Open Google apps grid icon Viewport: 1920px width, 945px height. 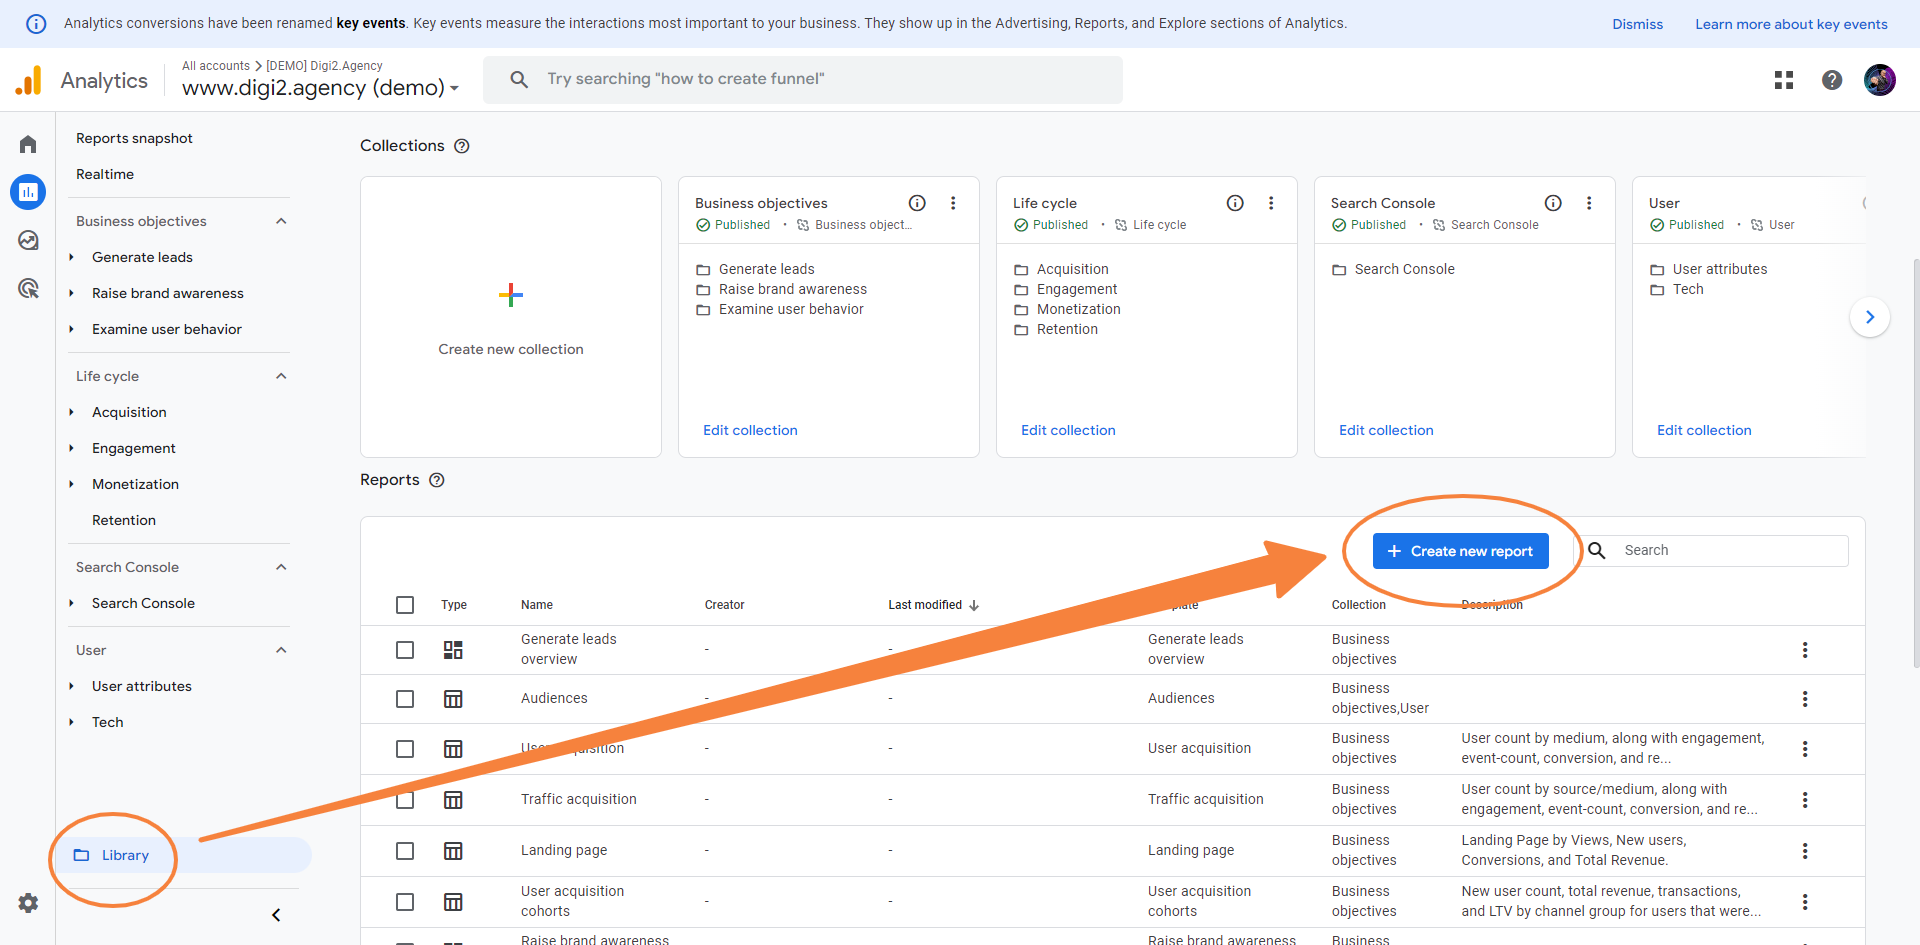pyautogui.click(x=1784, y=80)
